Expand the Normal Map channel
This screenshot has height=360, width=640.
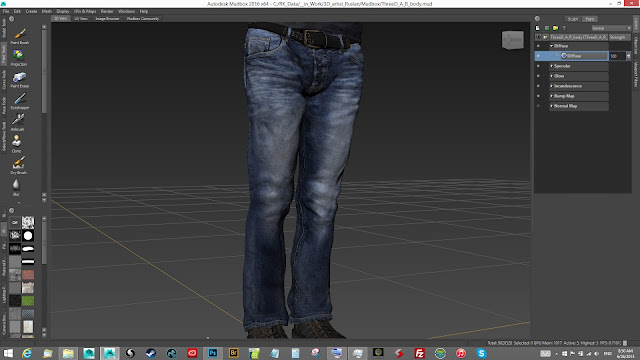pyautogui.click(x=551, y=106)
